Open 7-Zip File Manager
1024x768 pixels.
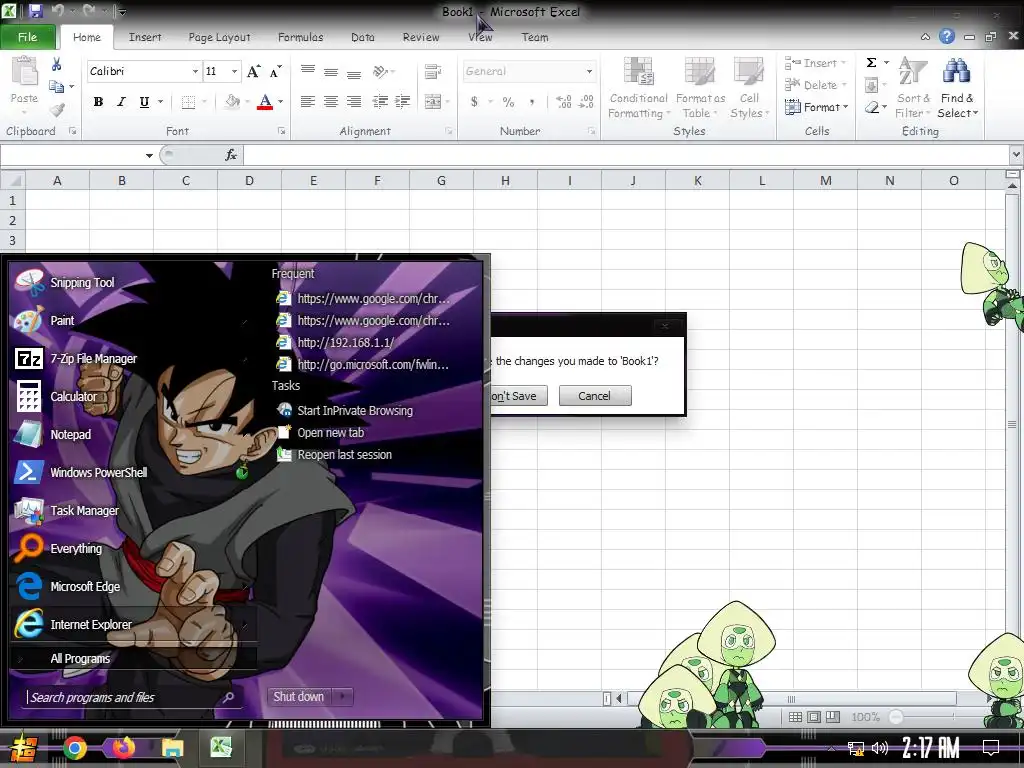(77, 359)
